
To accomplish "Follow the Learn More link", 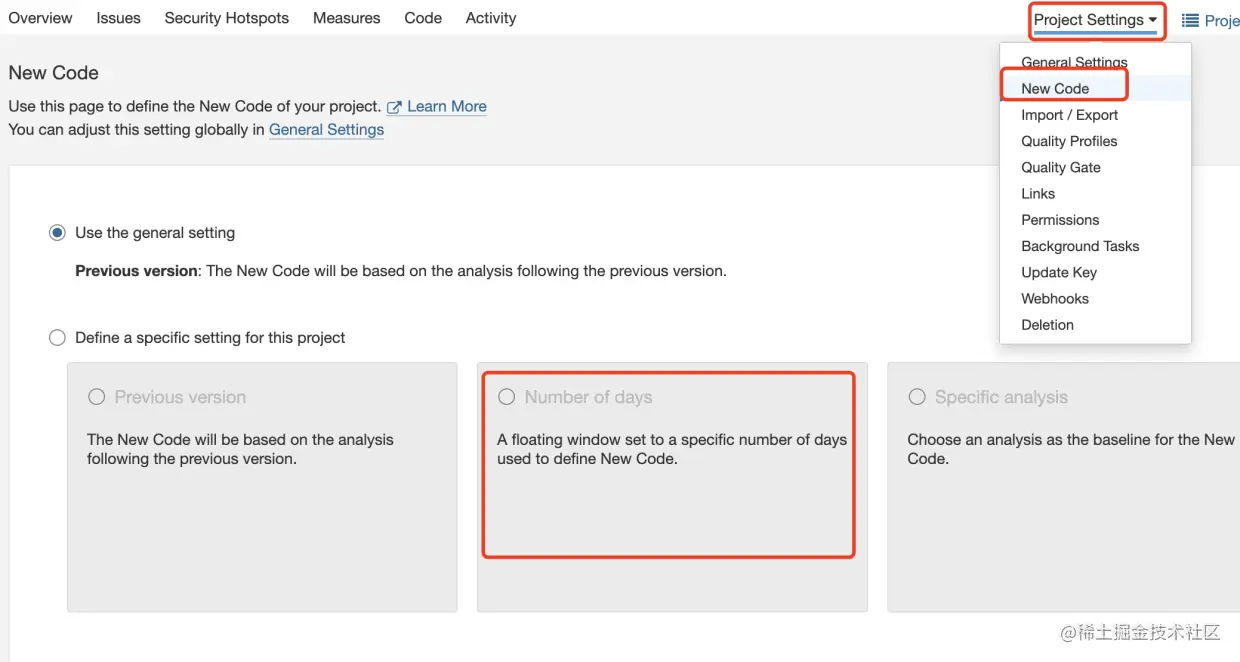I will (447, 107).
